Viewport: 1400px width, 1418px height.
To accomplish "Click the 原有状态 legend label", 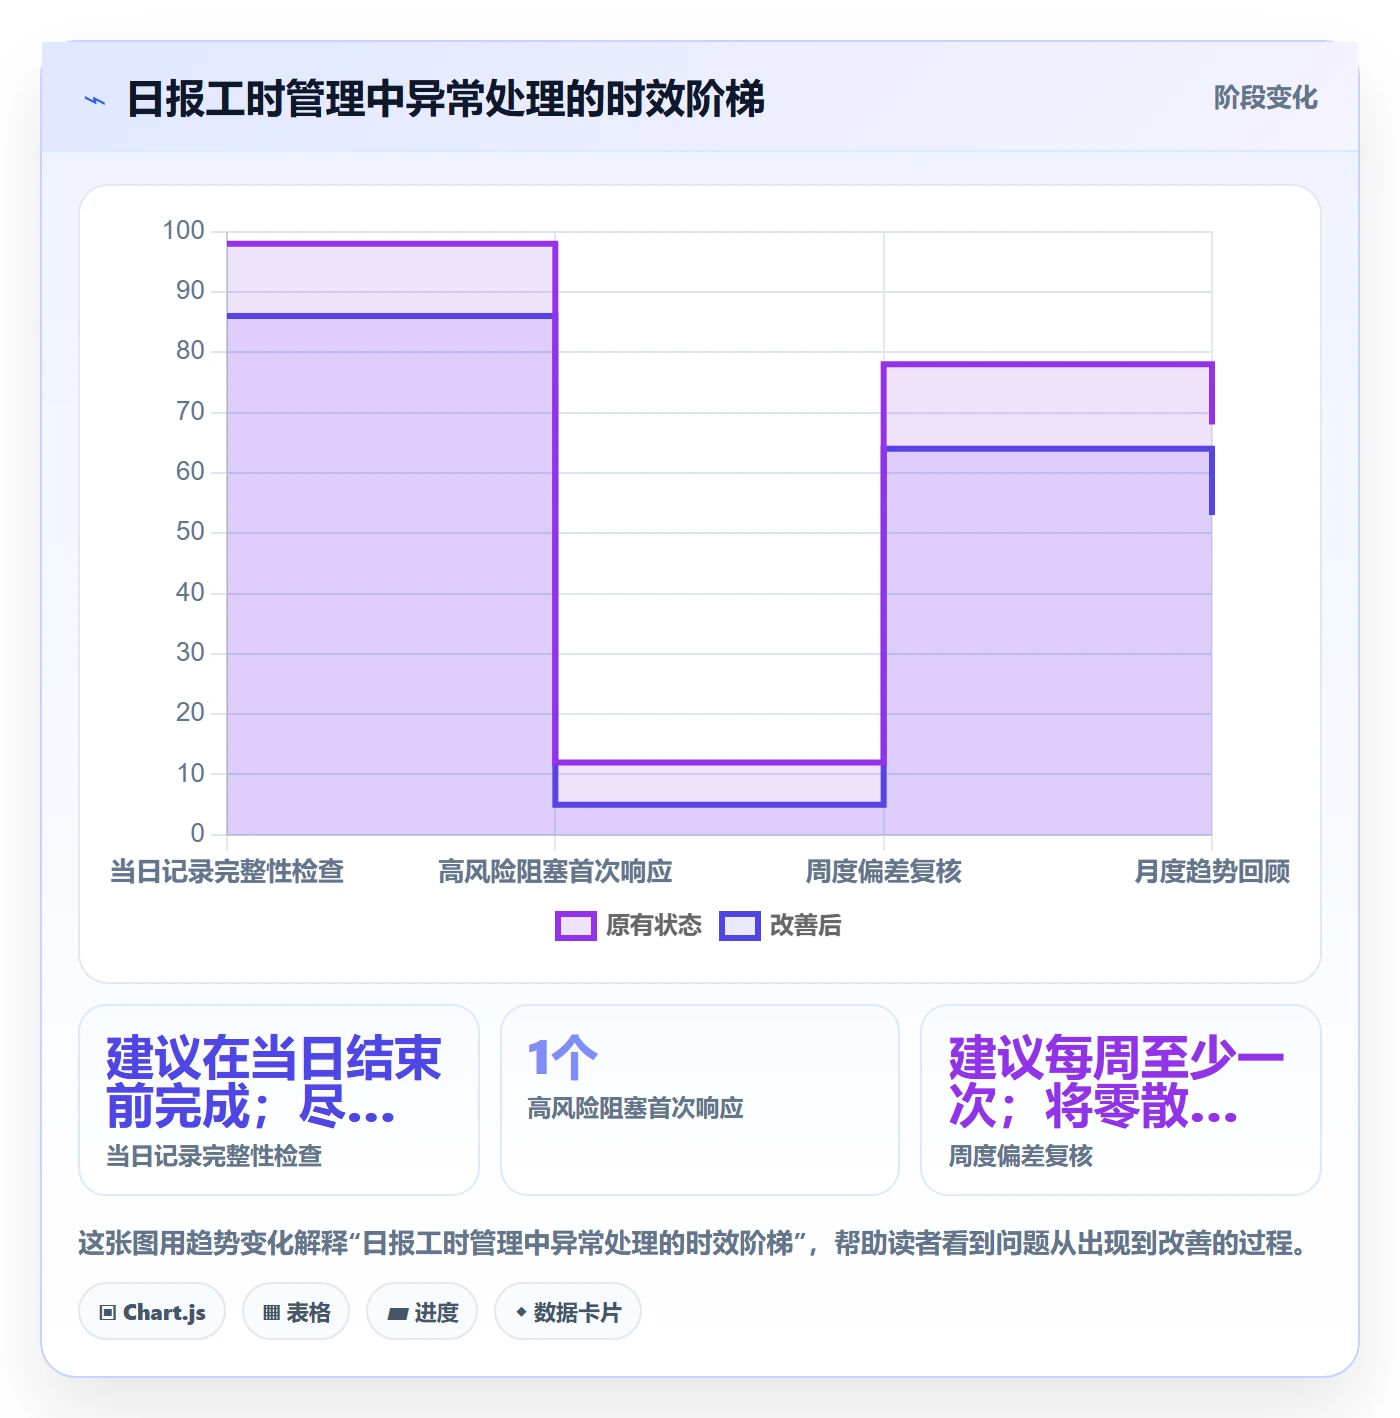I will pos(654,926).
